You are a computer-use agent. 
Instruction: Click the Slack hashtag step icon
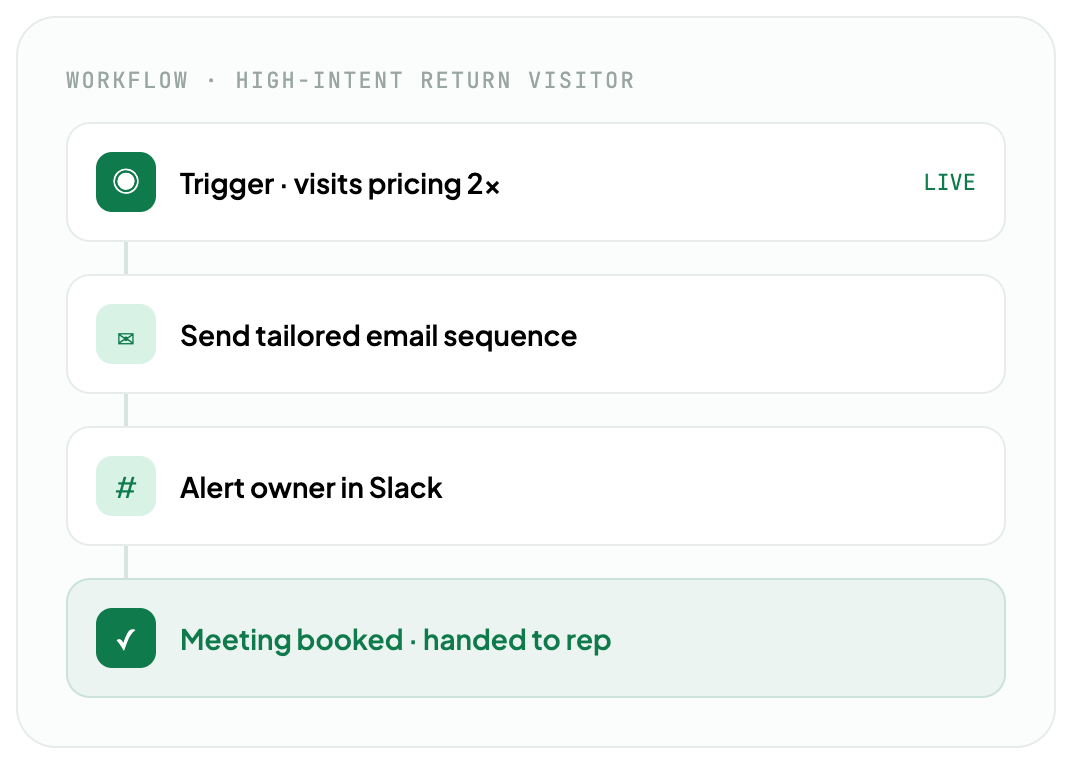(126, 486)
